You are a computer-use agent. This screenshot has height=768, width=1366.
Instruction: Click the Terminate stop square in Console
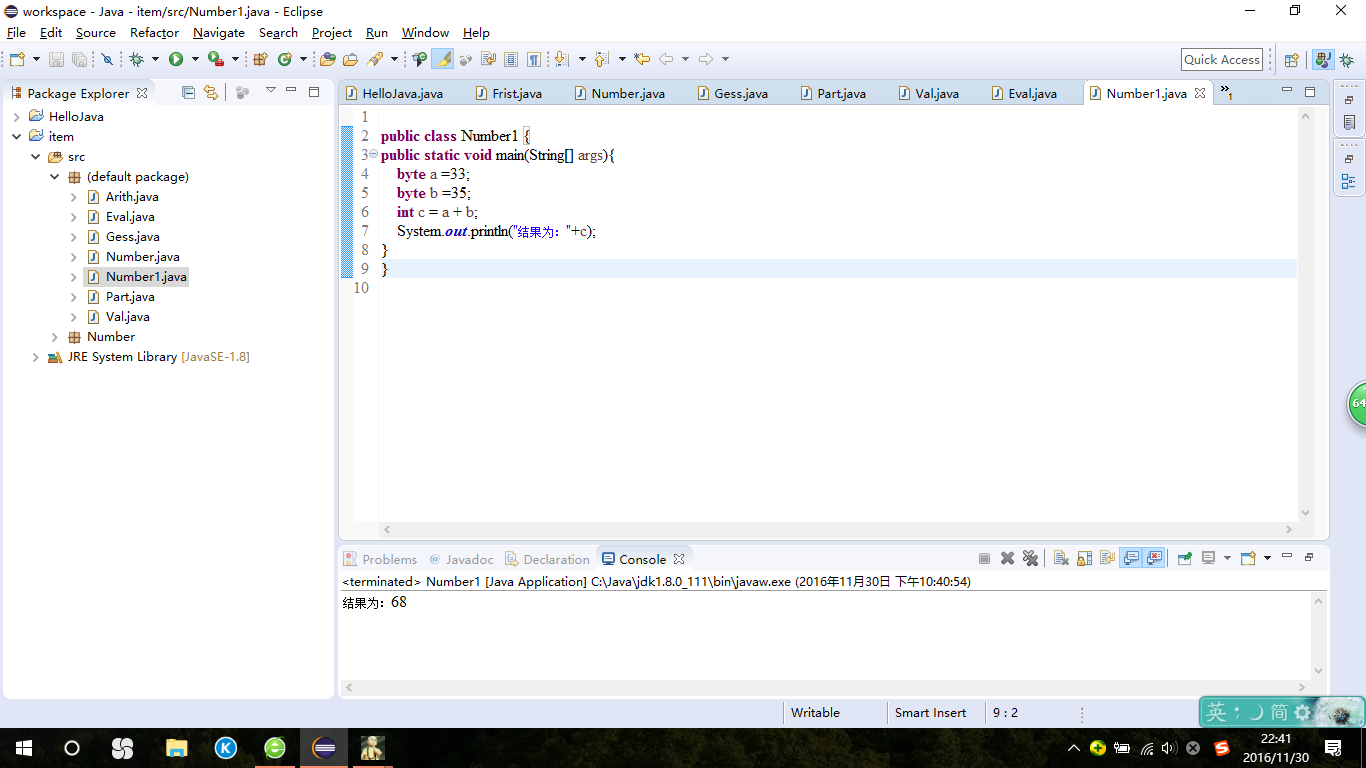coord(984,558)
